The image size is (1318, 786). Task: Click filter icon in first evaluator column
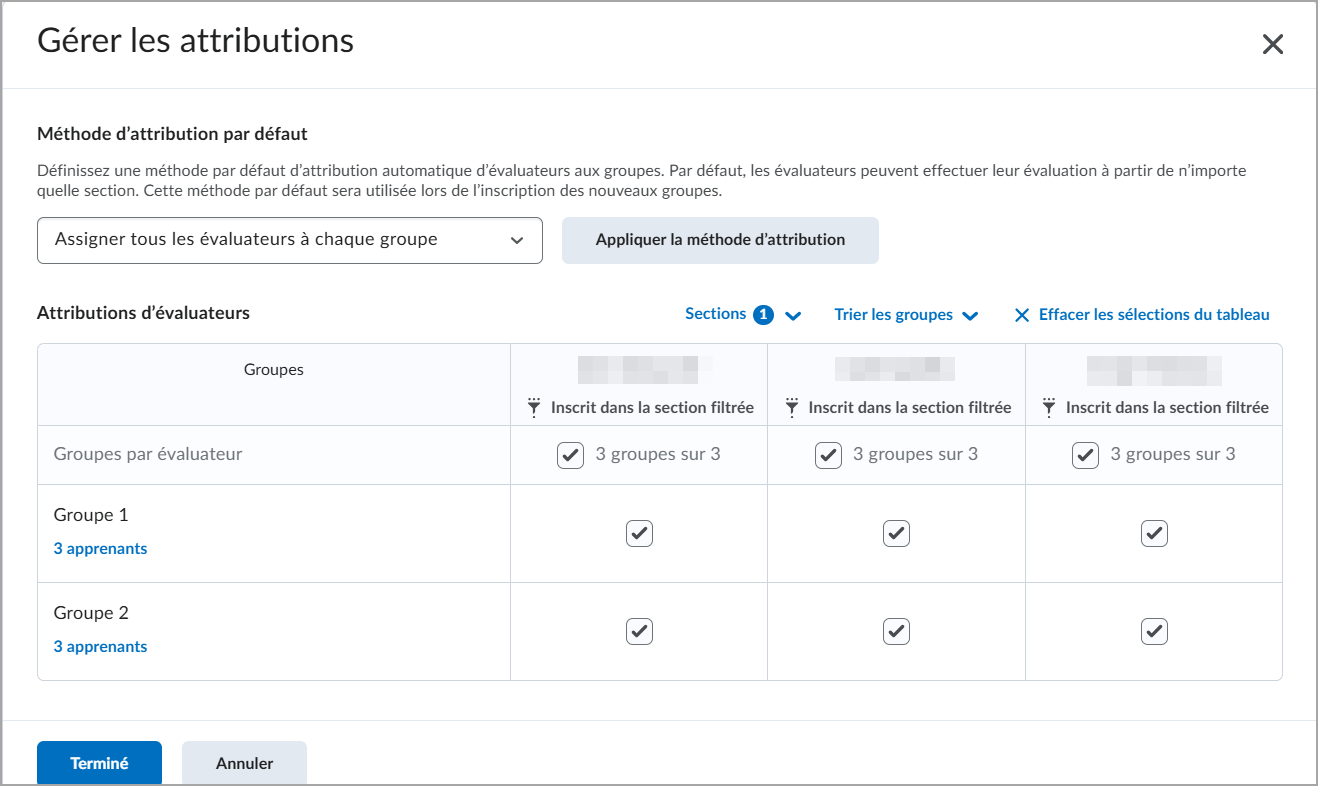click(534, 407)
